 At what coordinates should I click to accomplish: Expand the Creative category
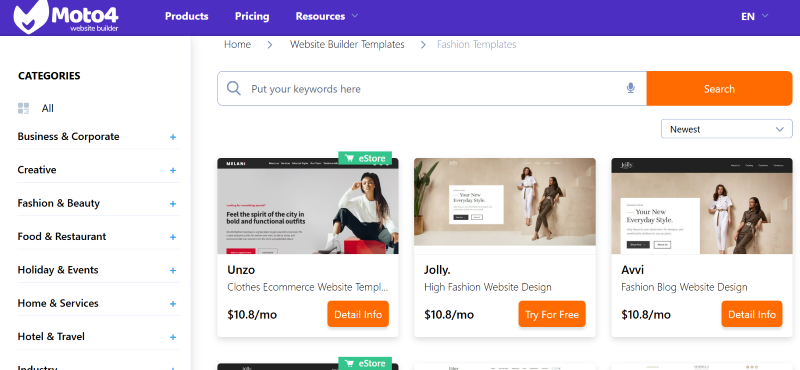click(x=173, y=170)
